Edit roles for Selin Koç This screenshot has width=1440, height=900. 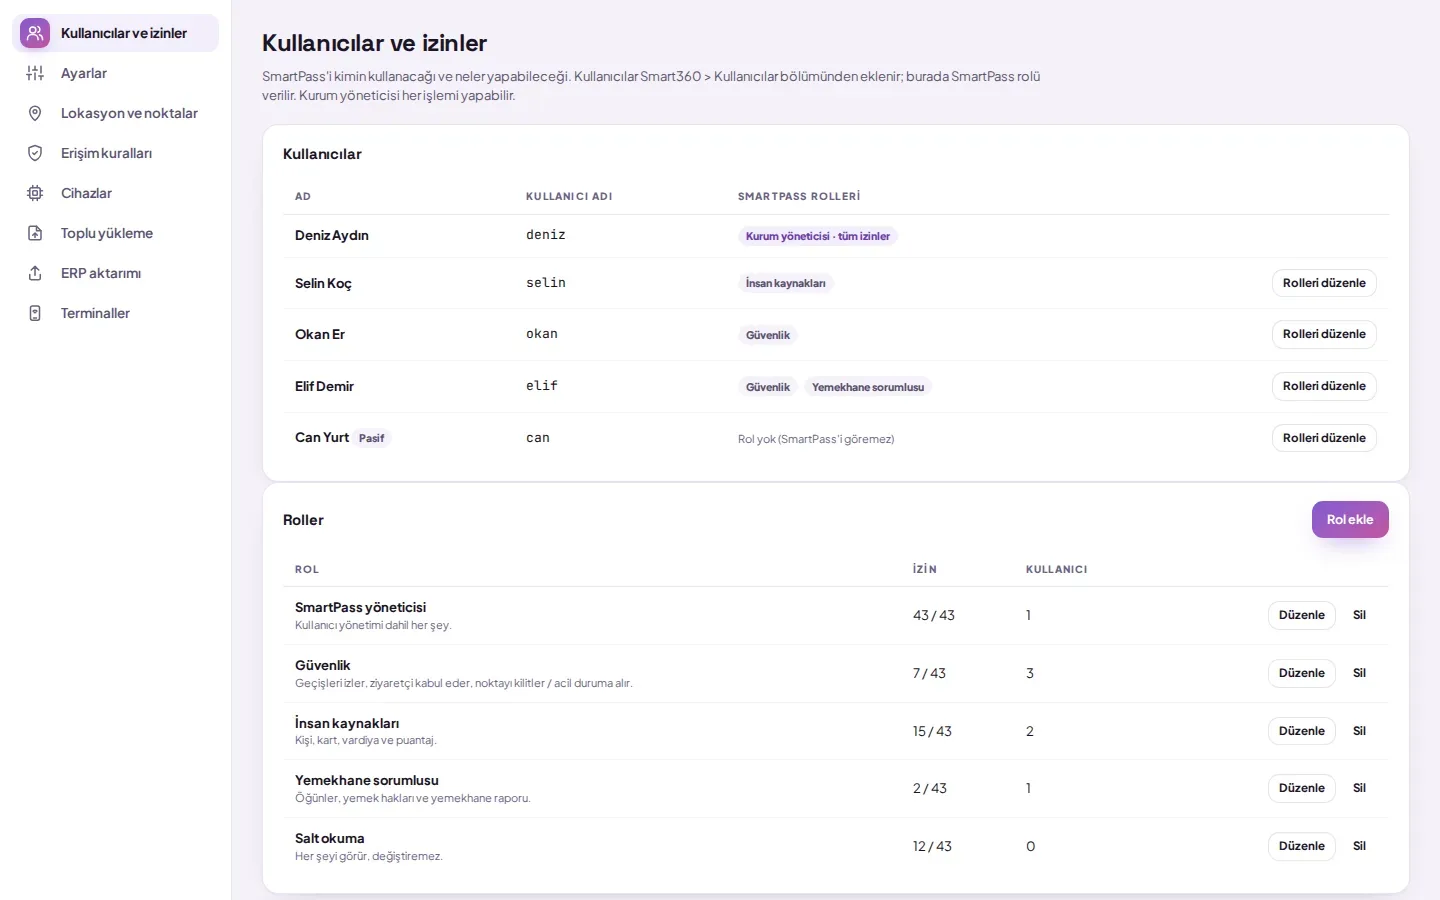pos(1324,283)
